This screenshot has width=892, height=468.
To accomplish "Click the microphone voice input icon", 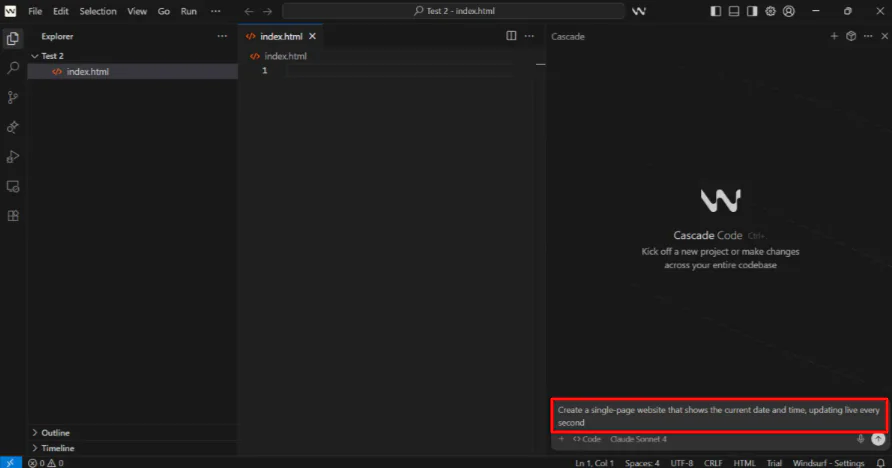I will (861, 439).
